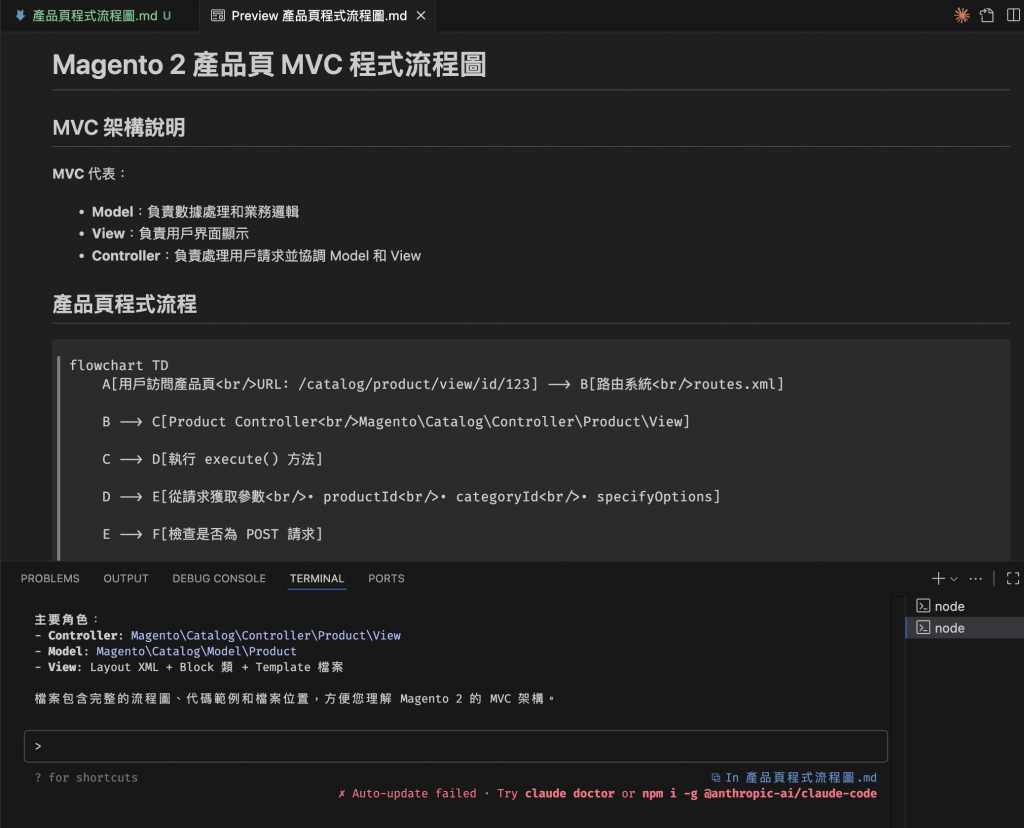This screenshot has height=828, width=1024.
Task: Create a new terminal with plus icon
Action: (938, 579)
